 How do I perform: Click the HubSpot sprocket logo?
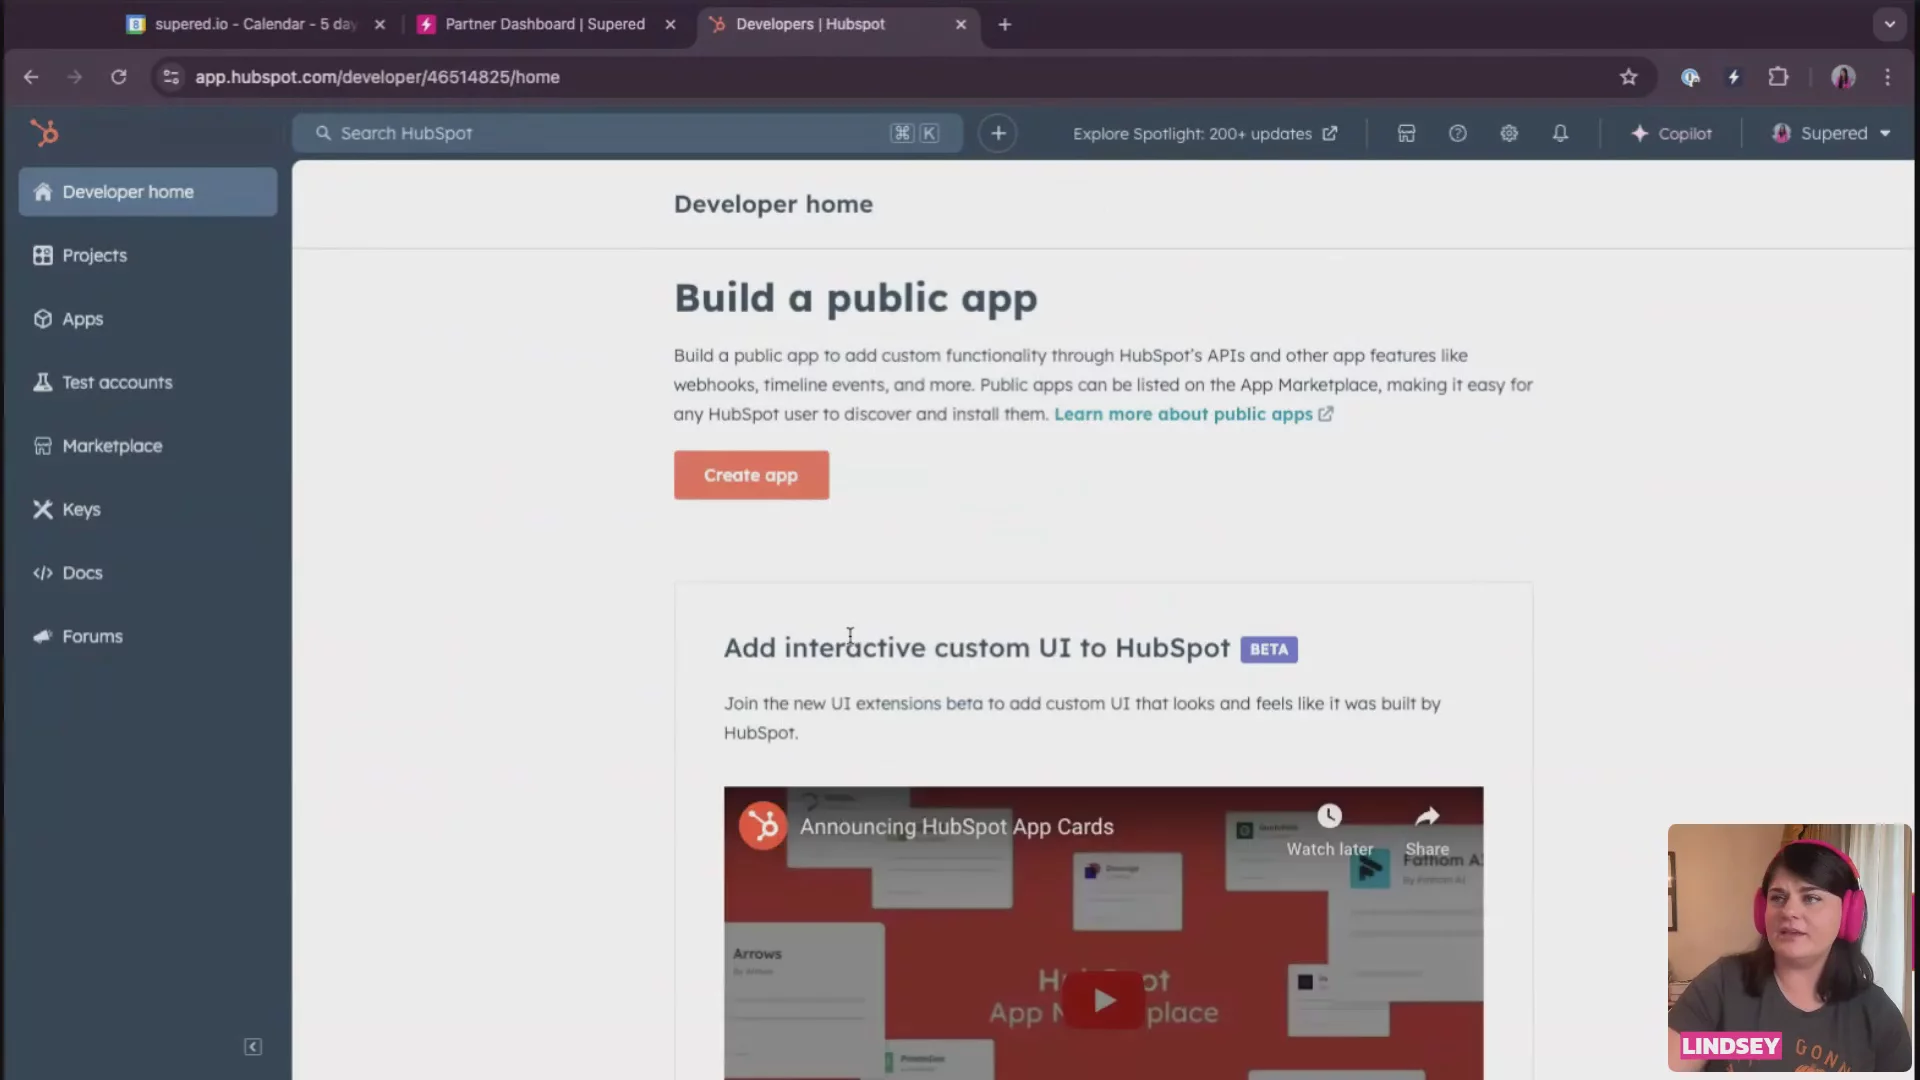44,132
